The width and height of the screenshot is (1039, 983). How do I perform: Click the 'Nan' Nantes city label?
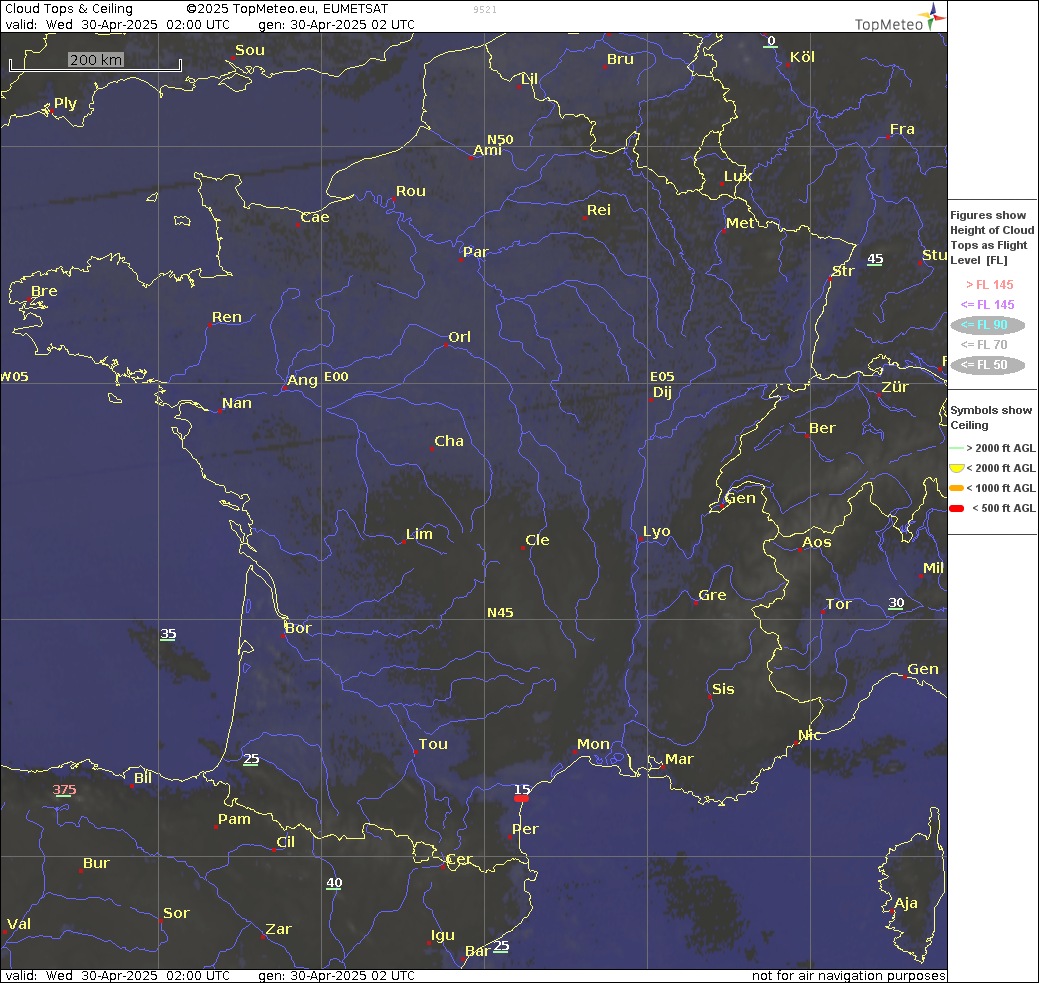click(237, 403)
